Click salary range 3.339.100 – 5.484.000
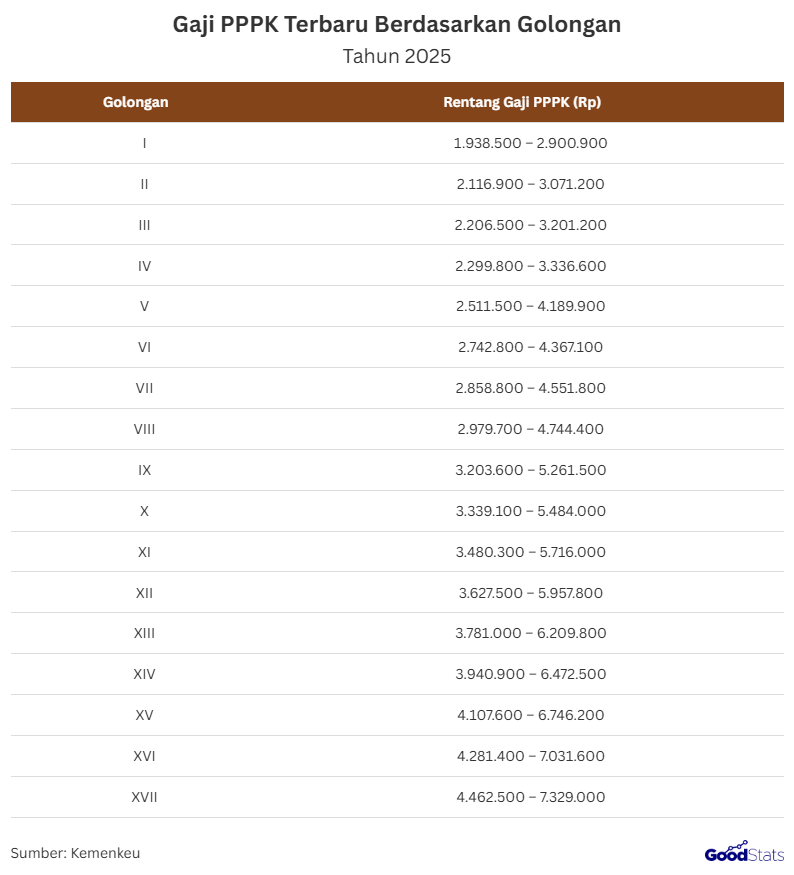 (530, 511)
